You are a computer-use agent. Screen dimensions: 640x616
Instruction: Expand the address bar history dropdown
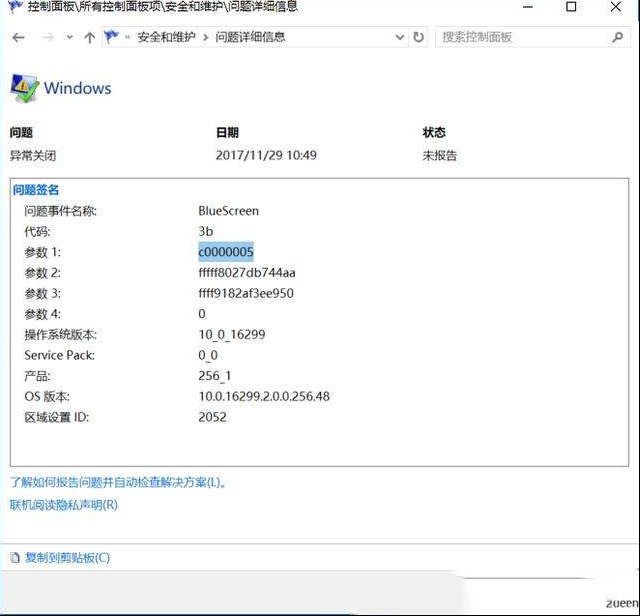tap(400, 38)
